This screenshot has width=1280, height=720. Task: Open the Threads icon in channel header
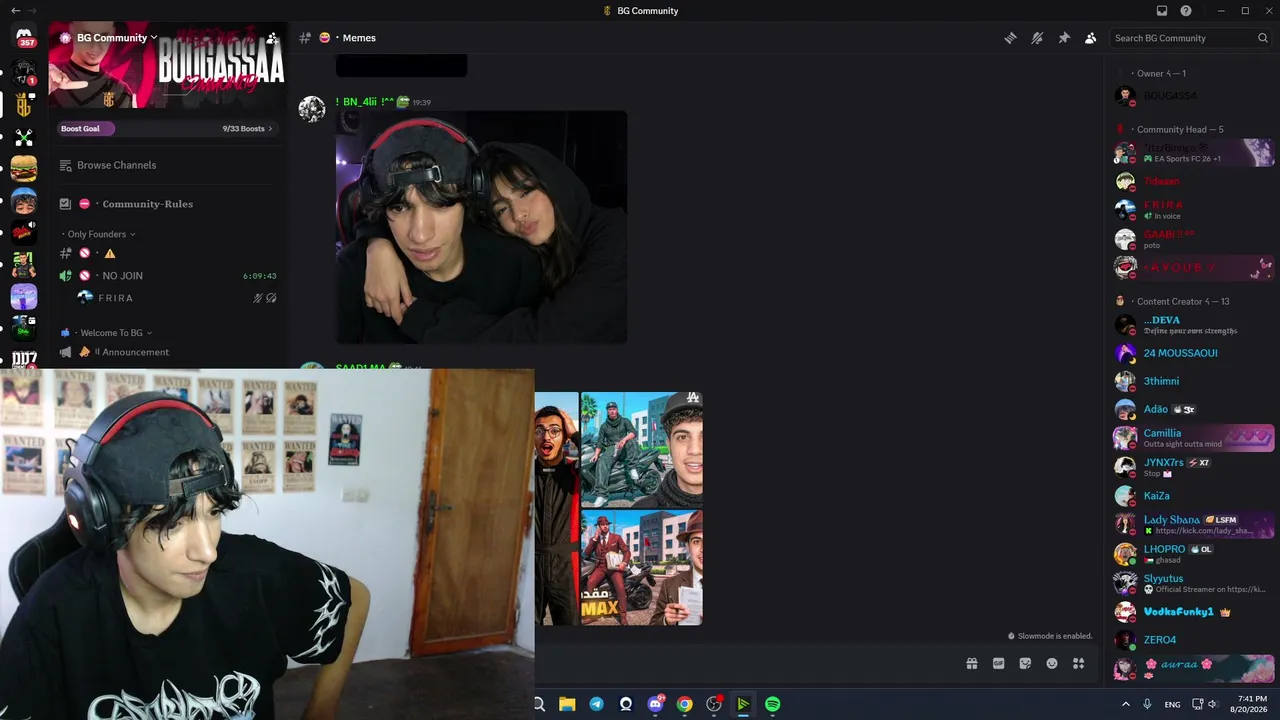[x=1010, y=38]
